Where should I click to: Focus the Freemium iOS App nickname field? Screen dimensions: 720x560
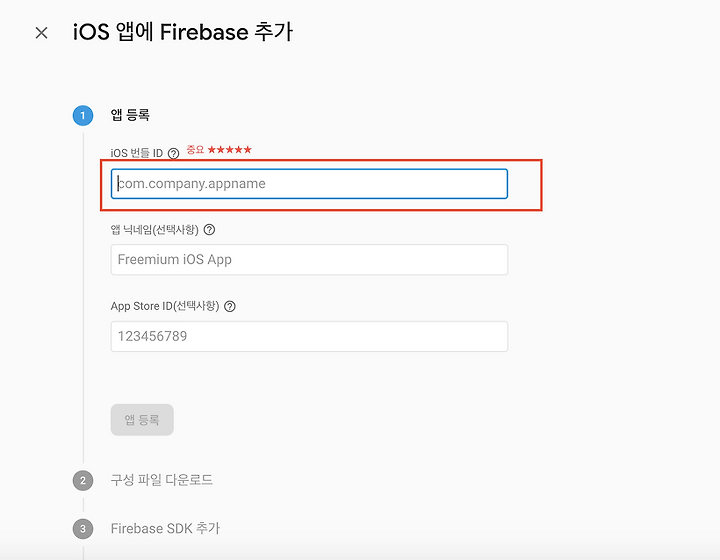pyautogui.click(x=309, y=260)
